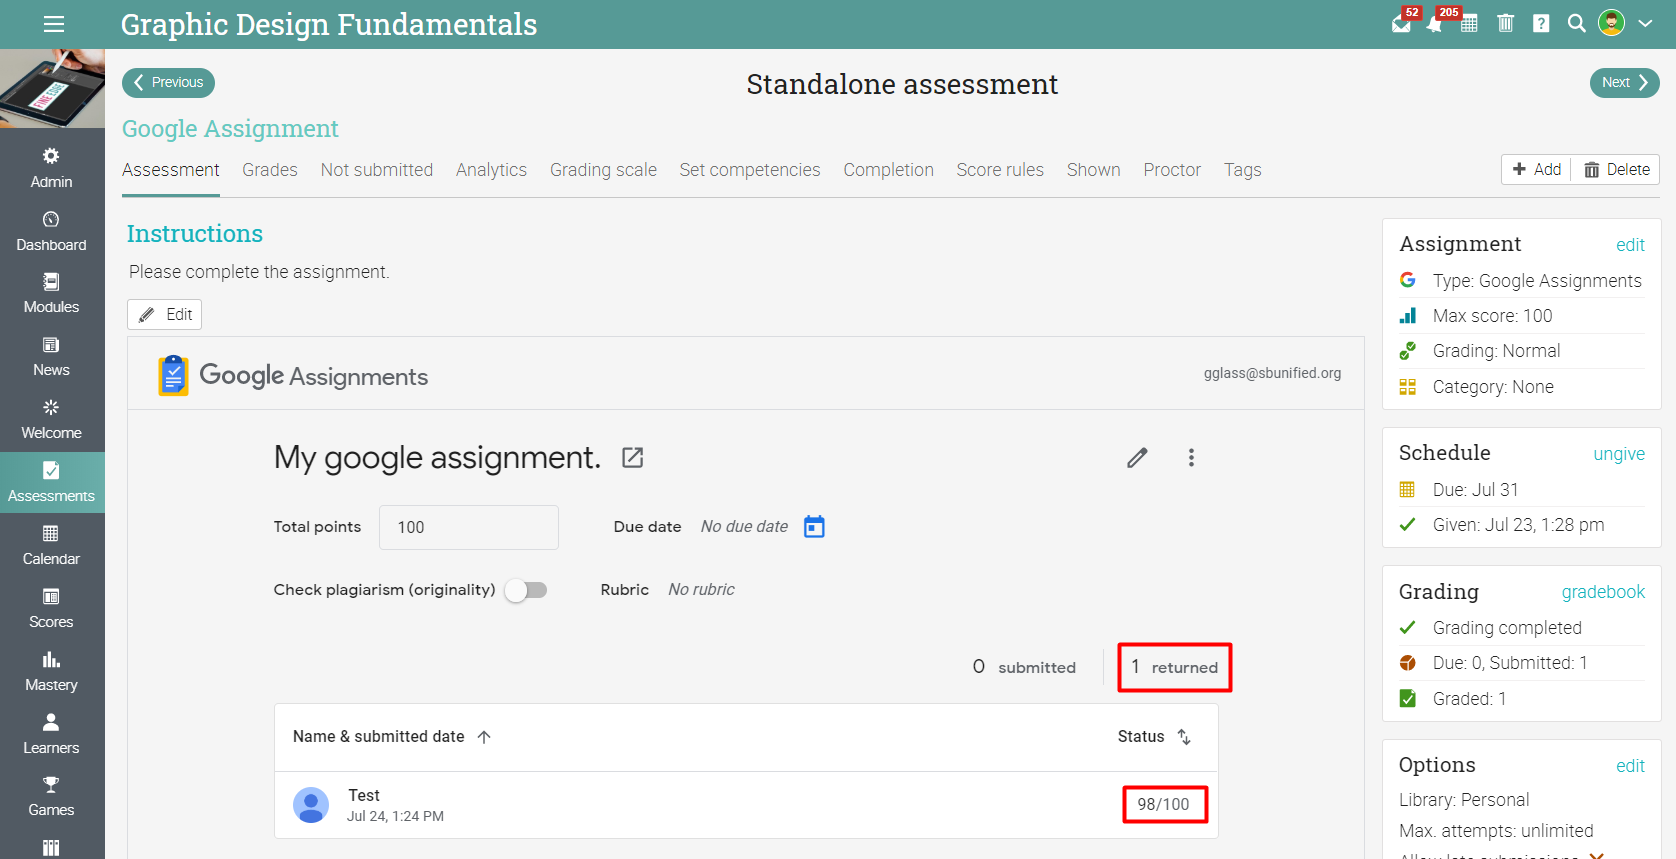This screenshot has width=1676, height=859.
Task: Click the 98/100 grade
Action: (1164, 804)
